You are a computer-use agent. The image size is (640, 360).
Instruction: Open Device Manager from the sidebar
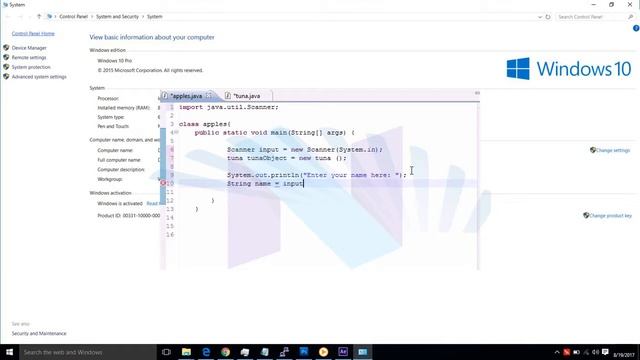pyautogui.click(x=29, y=48)
